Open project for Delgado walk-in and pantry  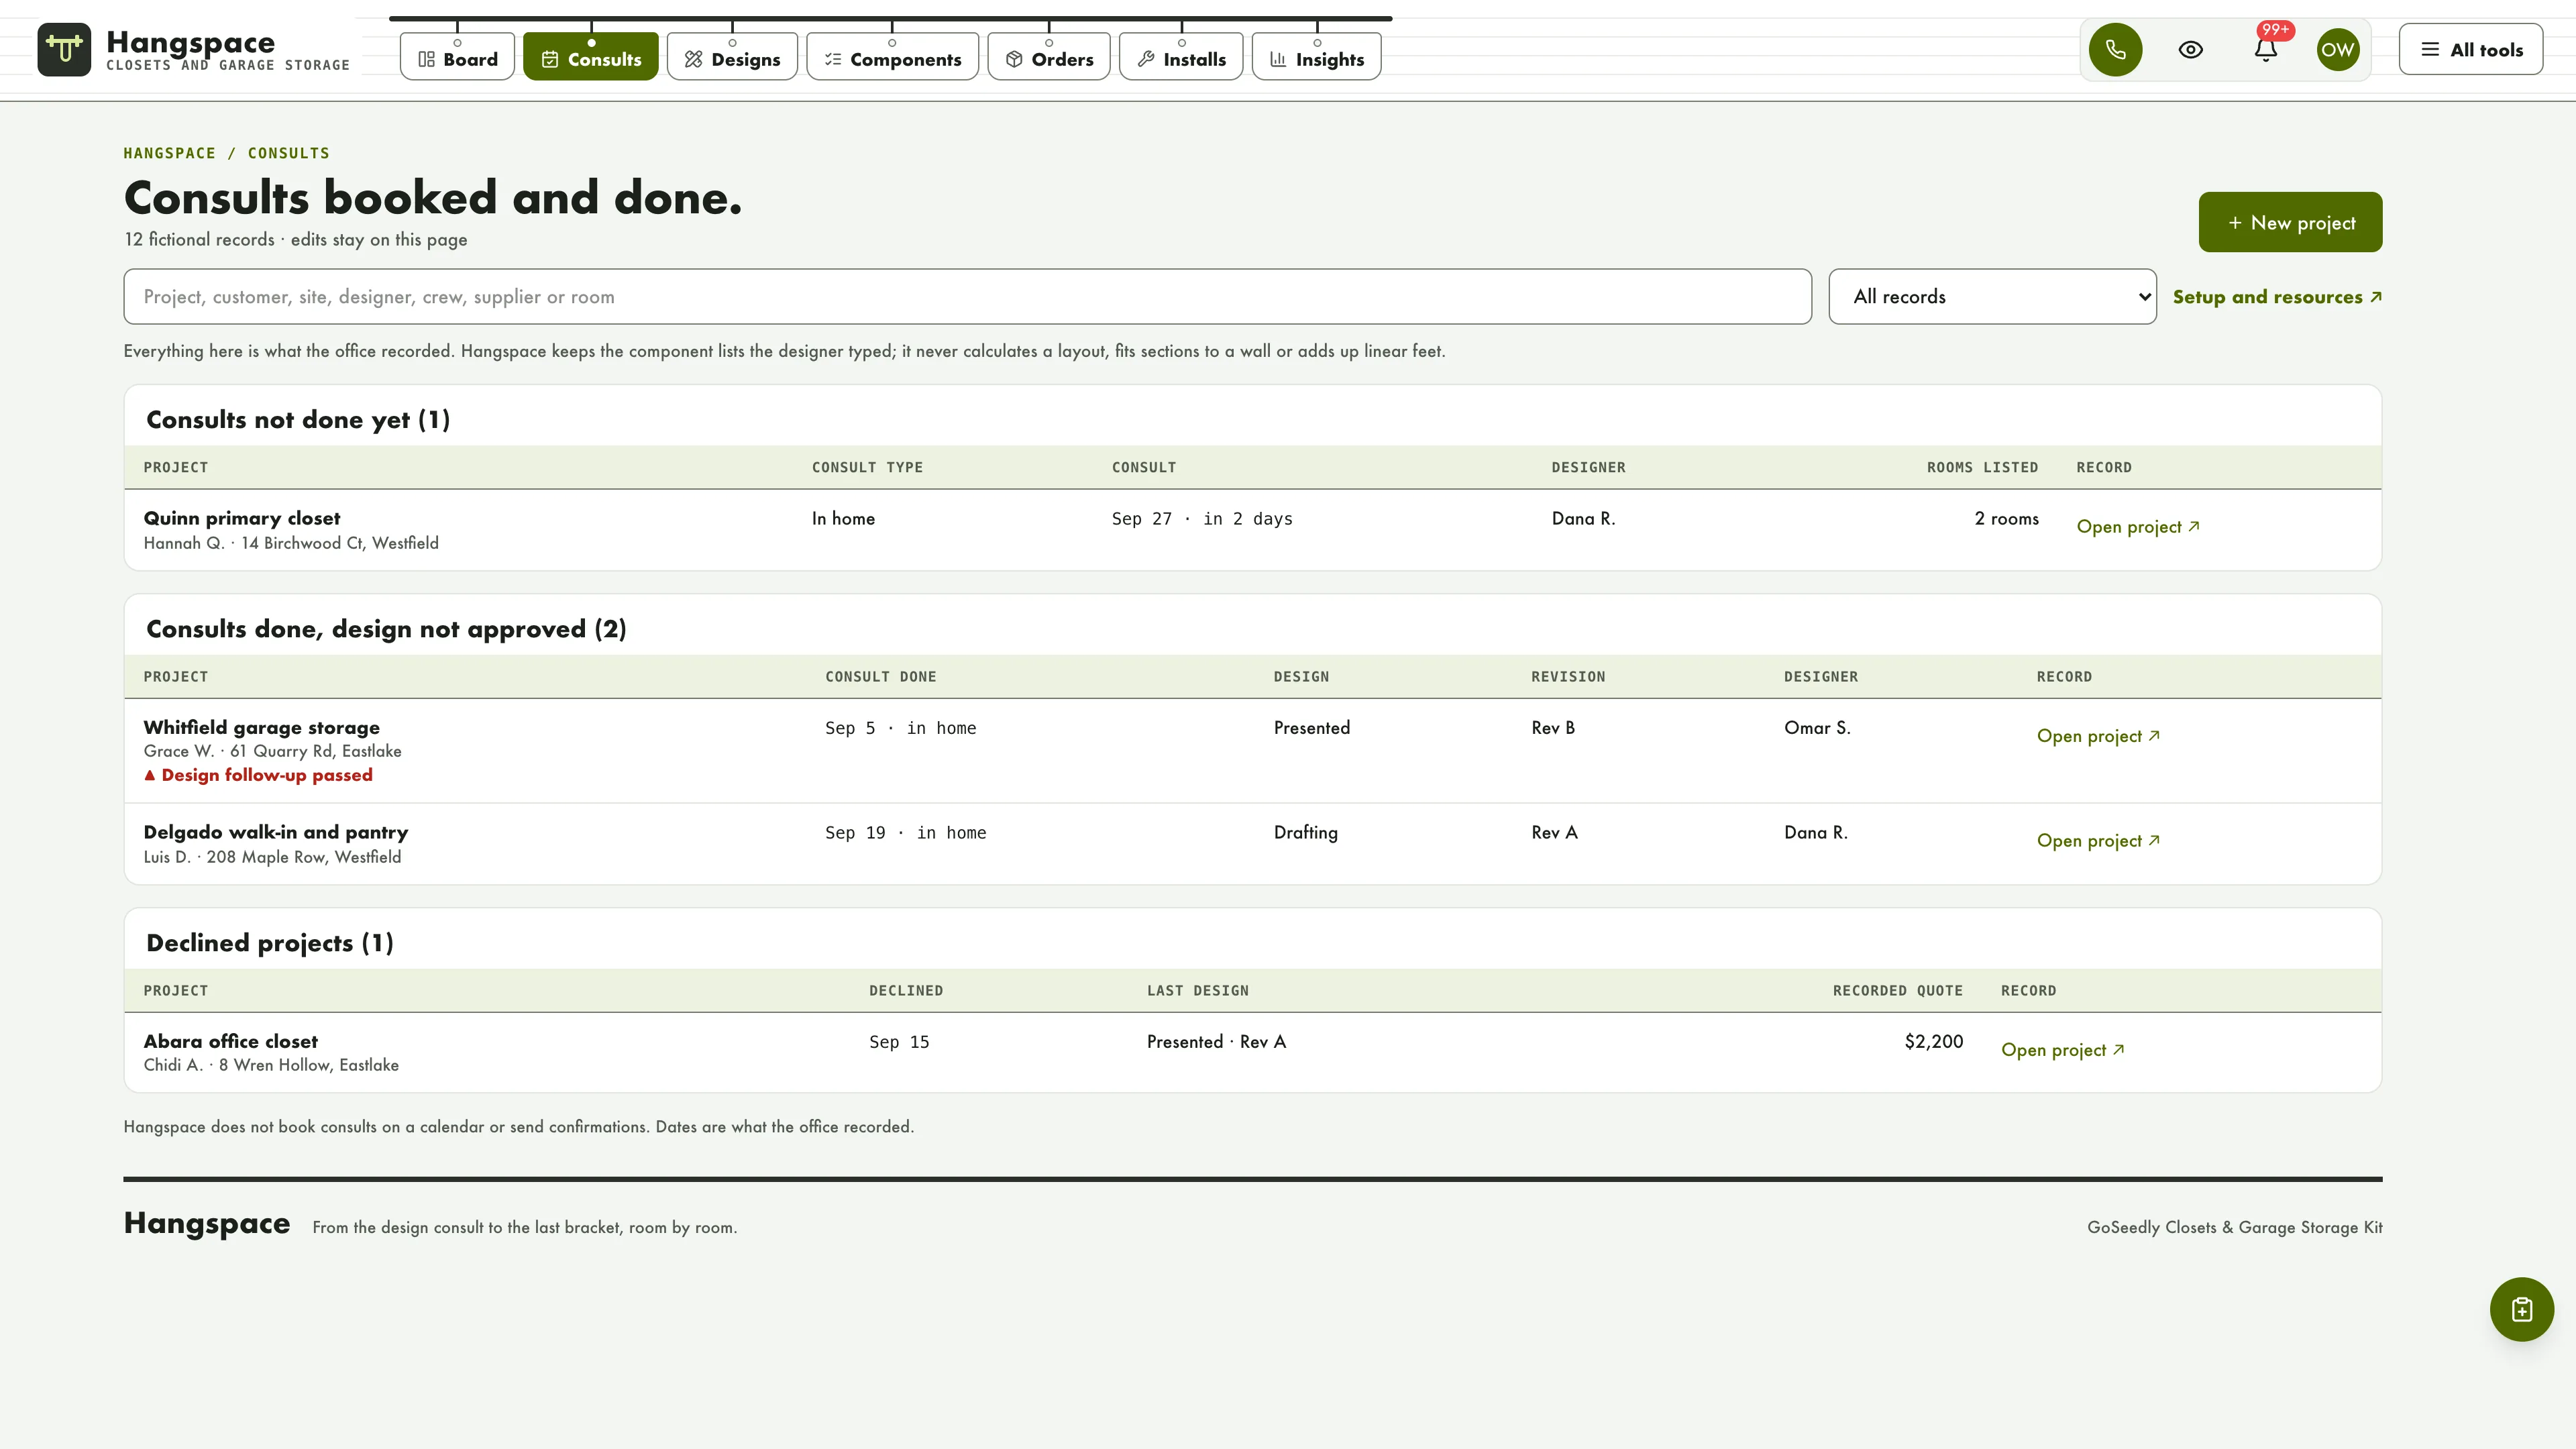click(x=2098, y=840)
